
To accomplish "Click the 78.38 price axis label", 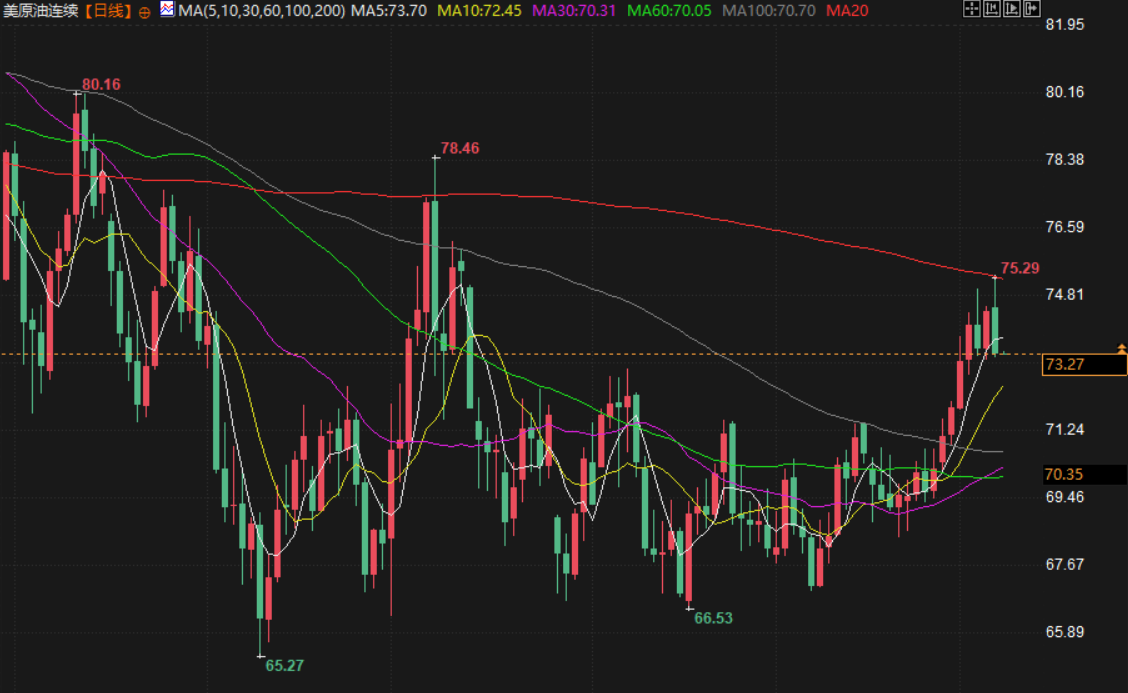I will tap(1065, 159).
